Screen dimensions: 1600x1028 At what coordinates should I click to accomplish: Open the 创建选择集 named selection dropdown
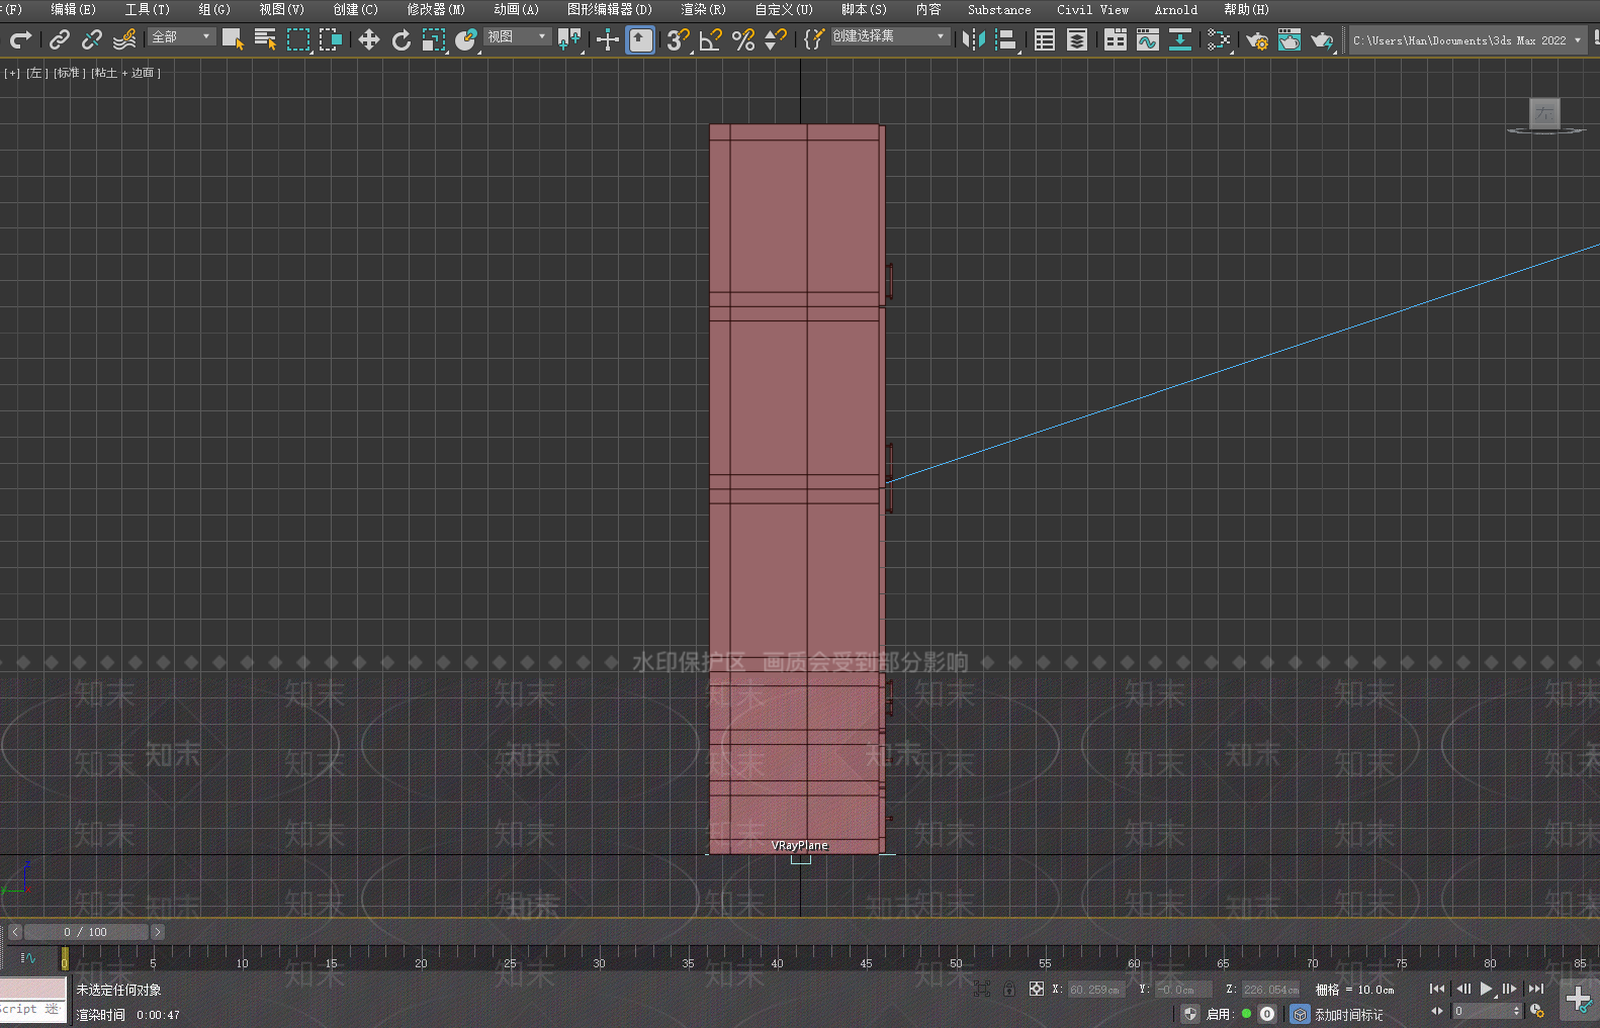pyautogui.click(x=889, y=37)
